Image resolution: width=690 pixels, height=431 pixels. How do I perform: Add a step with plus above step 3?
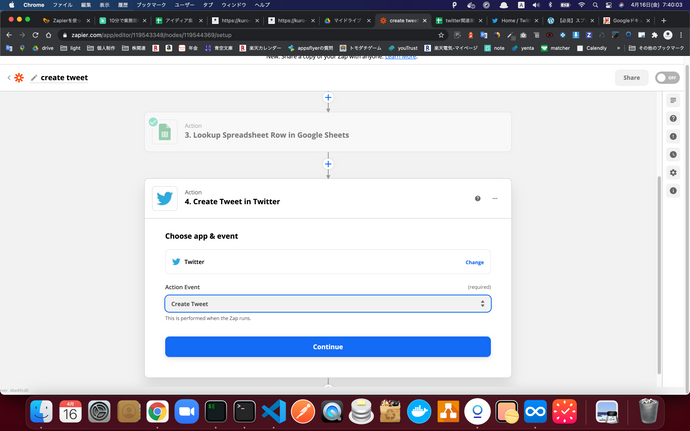click(328, 97)
